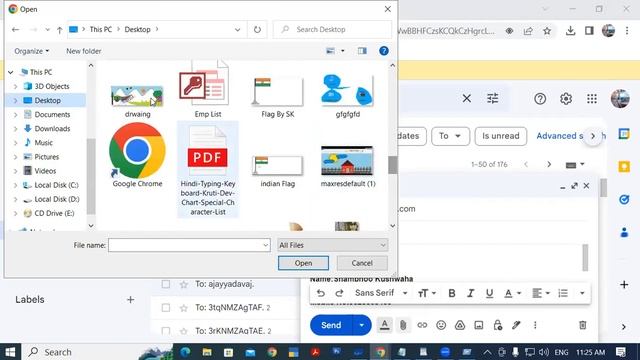Screen dimensions: 640x360
Task: Click New folder in the Open dialog
Action: 84,51
